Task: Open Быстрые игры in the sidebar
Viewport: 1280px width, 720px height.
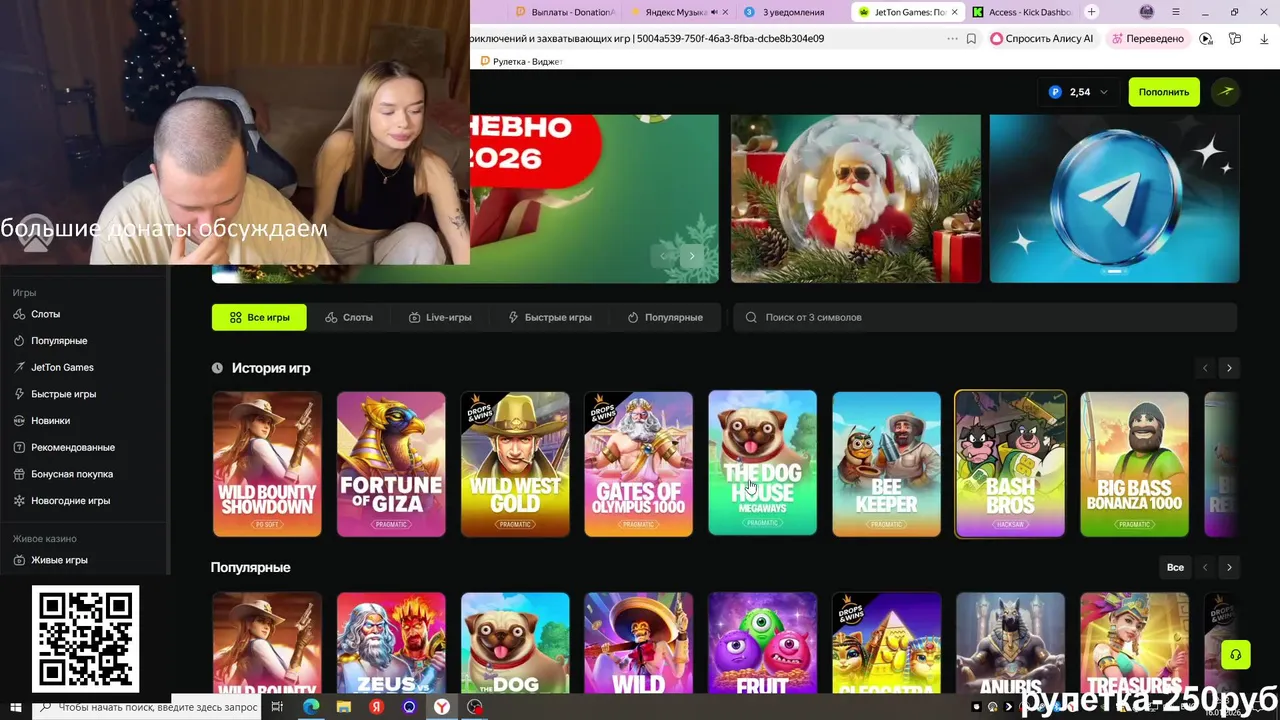Action: [63, 394]
